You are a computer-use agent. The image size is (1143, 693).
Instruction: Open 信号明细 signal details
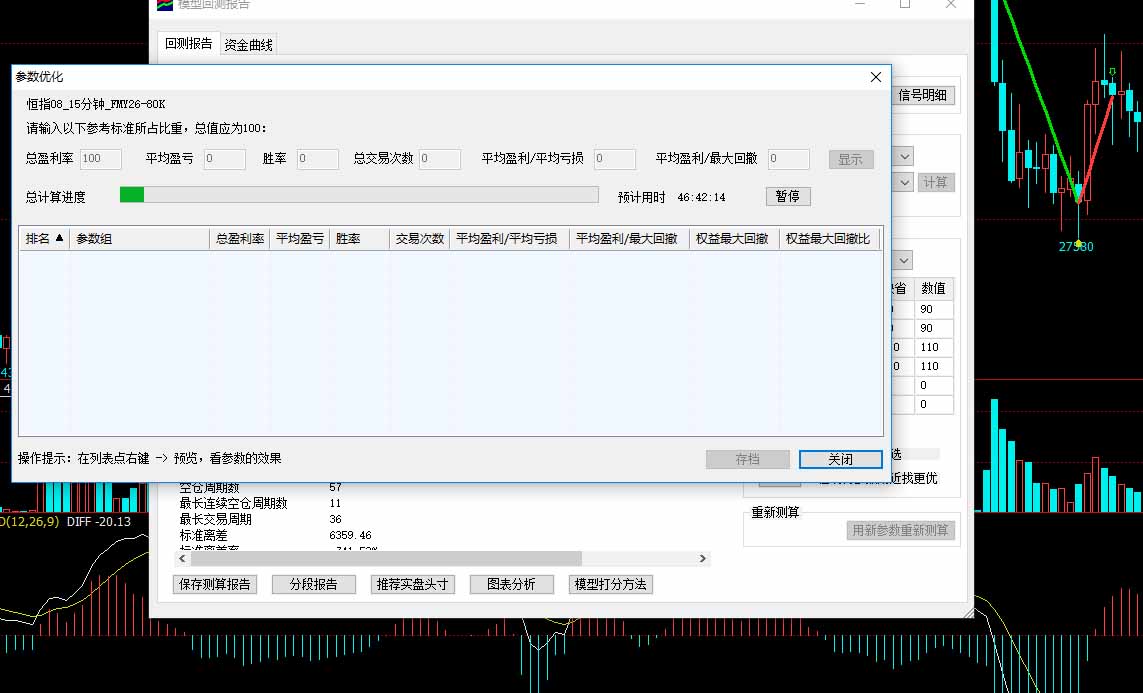click(923, 96)
